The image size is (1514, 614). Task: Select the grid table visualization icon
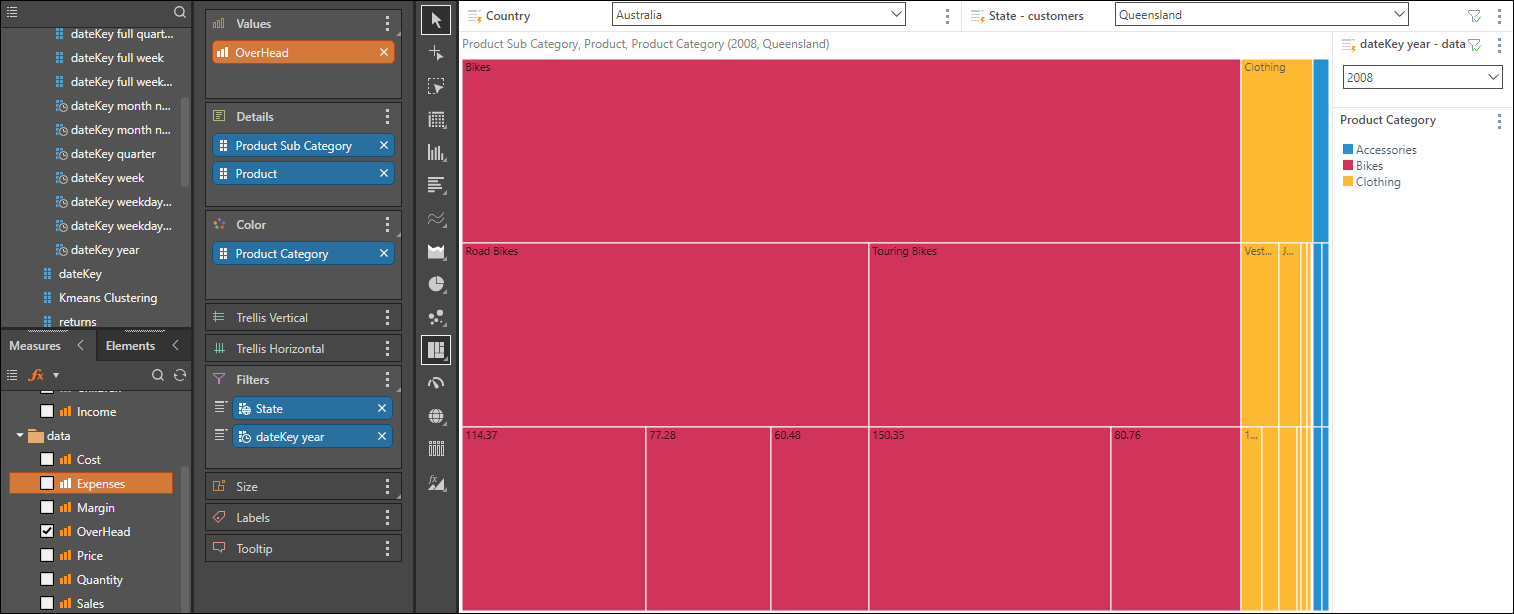pos(436,120)
